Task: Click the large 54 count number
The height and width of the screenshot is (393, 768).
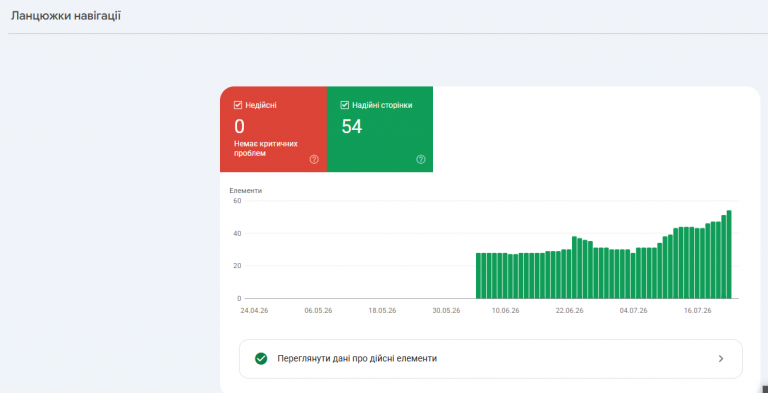Action: [x=352, y=127]
